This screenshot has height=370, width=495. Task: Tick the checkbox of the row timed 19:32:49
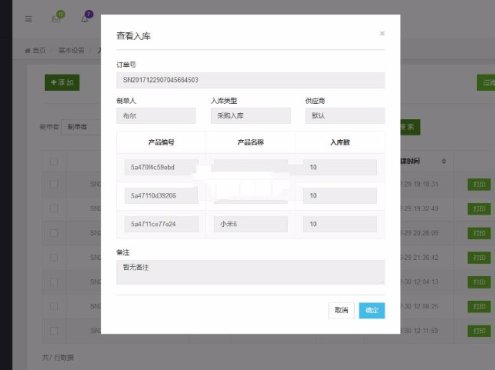[x=54, y=209]
